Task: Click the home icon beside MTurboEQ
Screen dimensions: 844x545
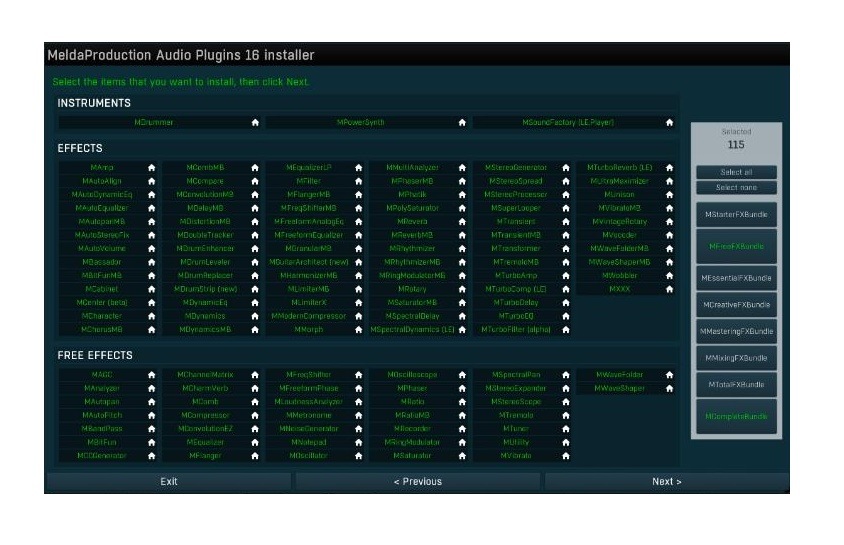Action: (566, 316)
